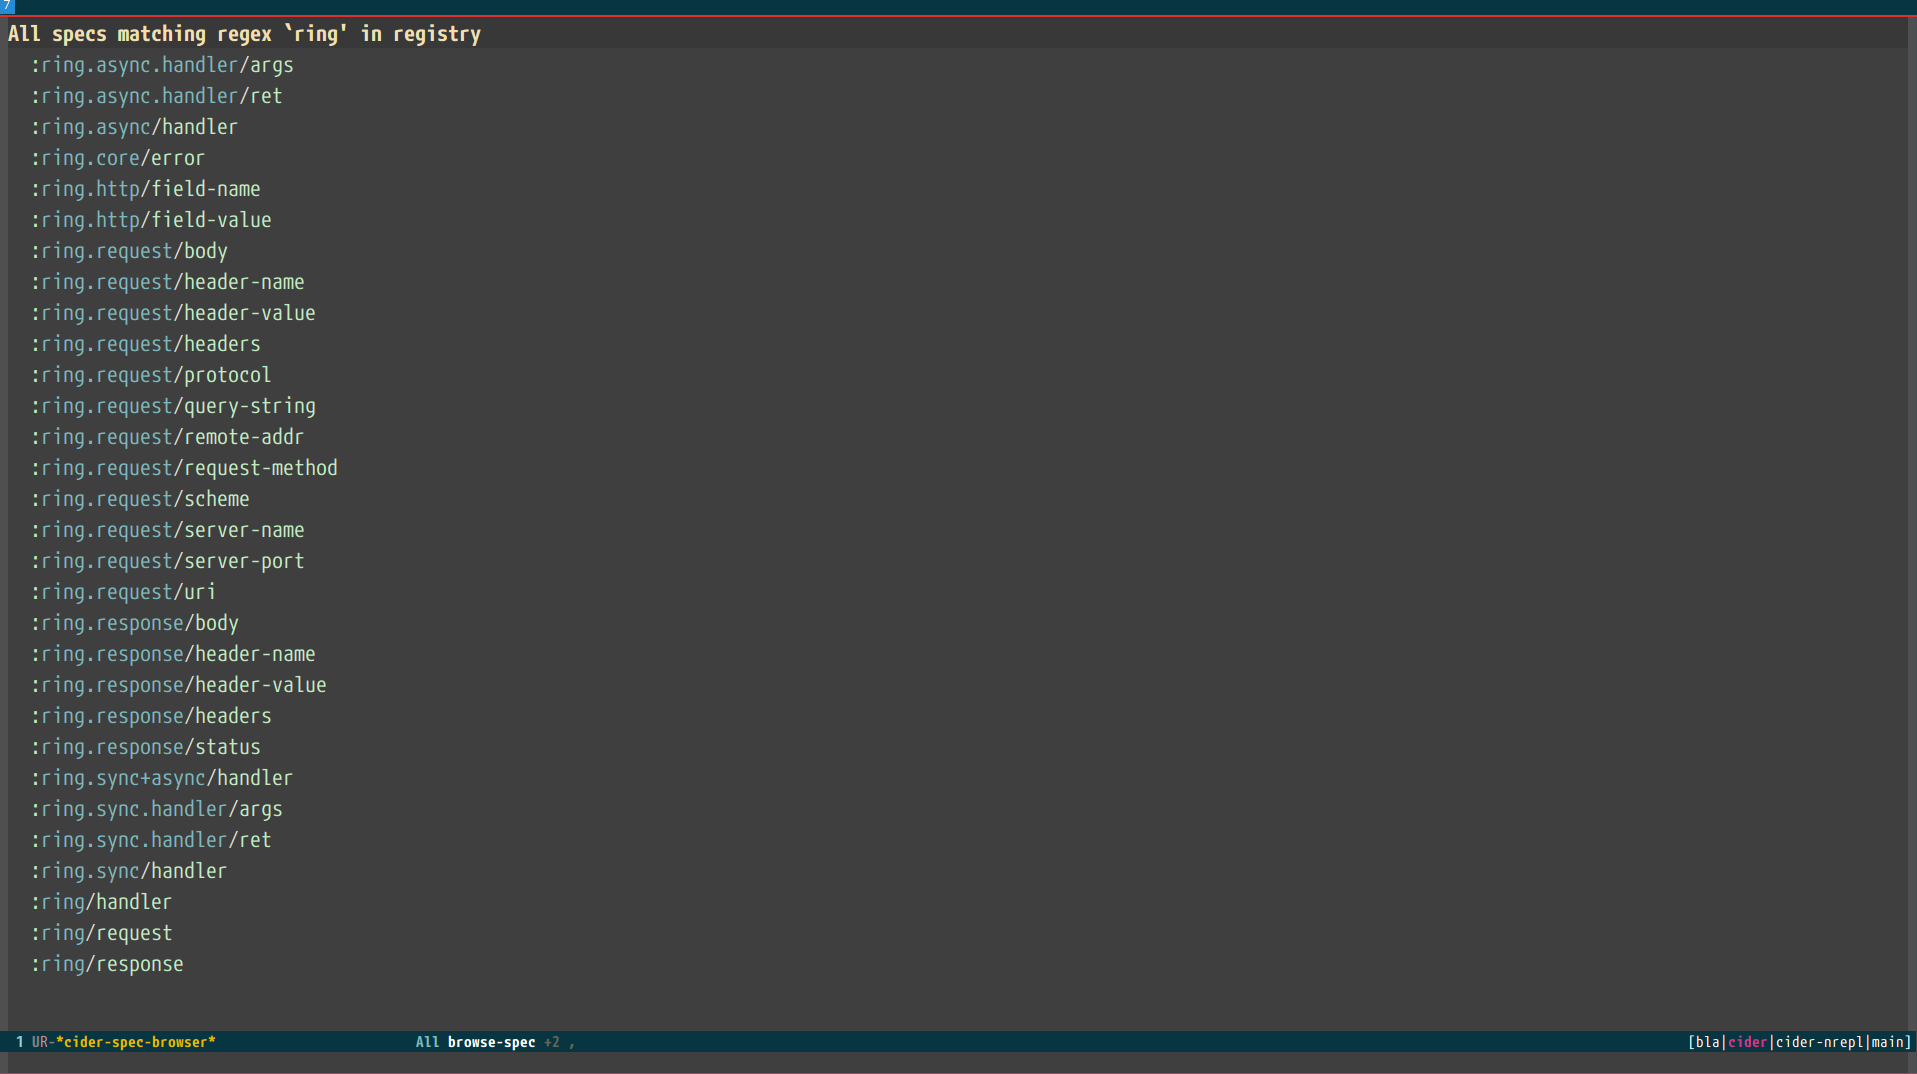
Task: Open the :ring.response/status spec
Action: (146, 747)
